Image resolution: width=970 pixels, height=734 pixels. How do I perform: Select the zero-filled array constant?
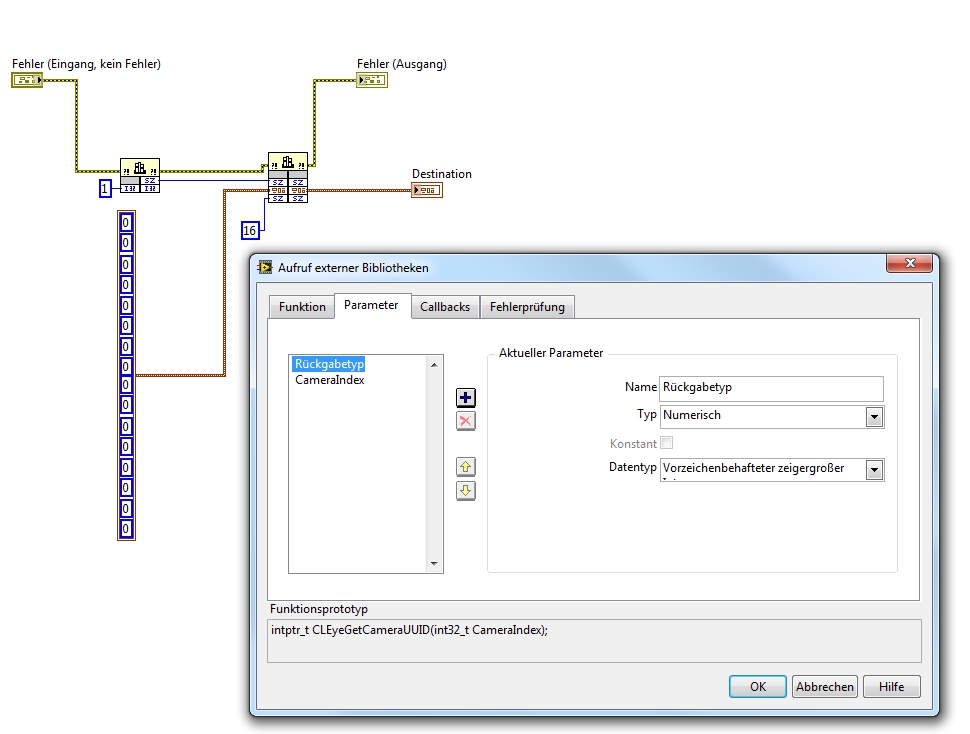coord(126,375)
